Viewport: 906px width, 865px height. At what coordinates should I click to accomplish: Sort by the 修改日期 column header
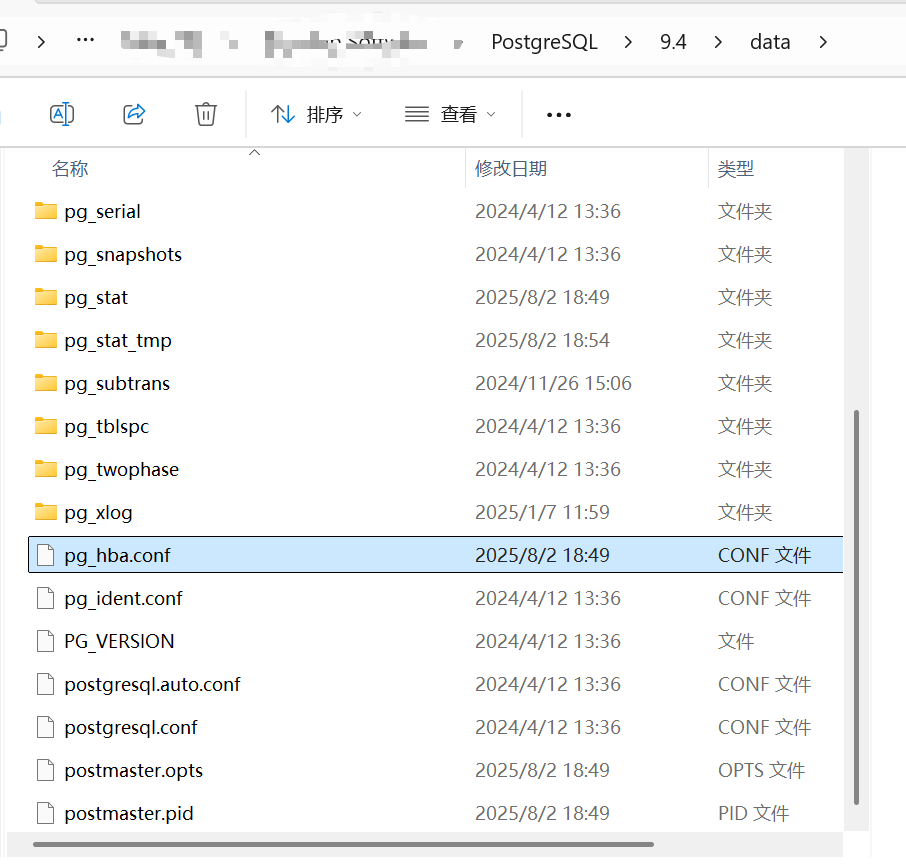click(511, 169)
